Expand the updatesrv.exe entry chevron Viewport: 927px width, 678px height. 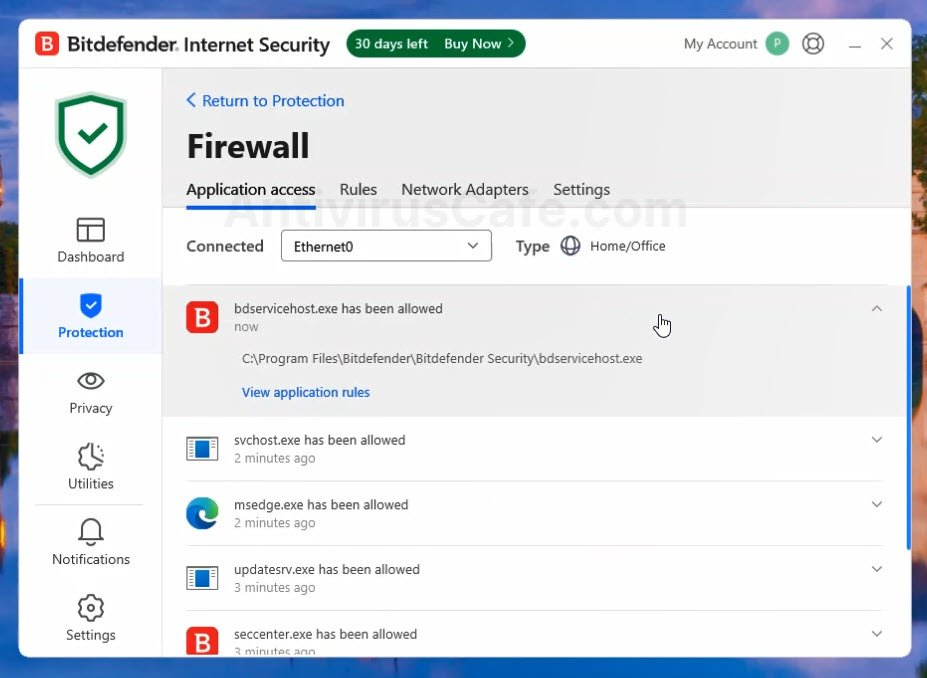(x=877, y=569)
